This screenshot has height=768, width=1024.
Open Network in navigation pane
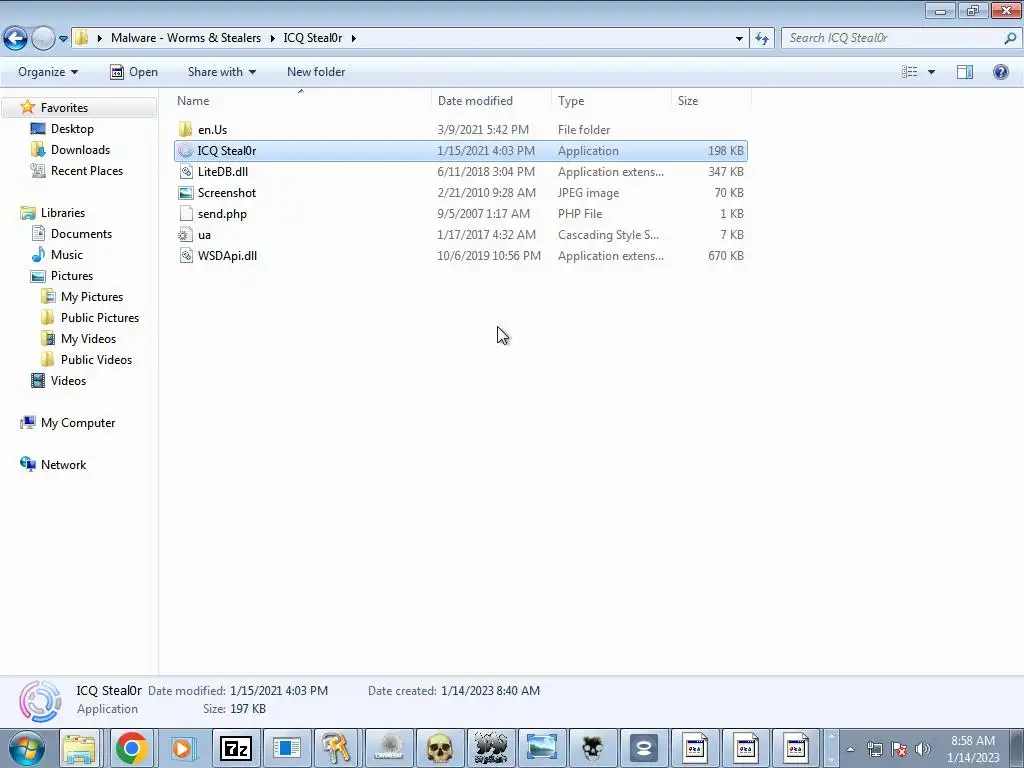click(x=63, y=464)
